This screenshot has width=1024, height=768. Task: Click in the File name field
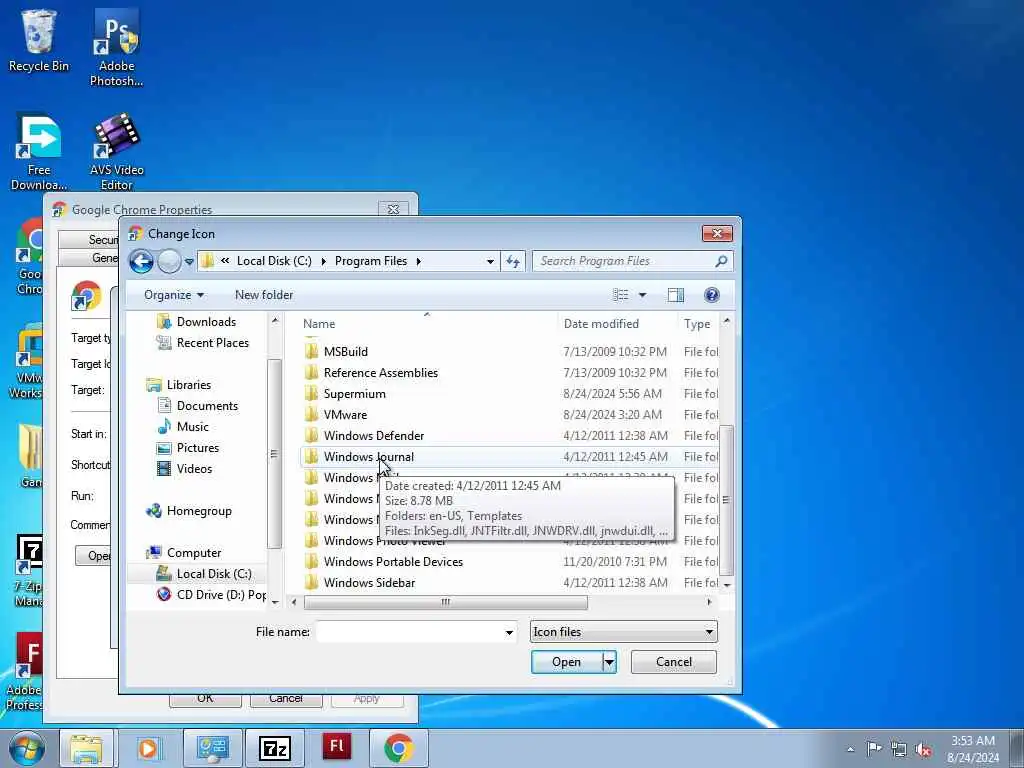(x=409, y=632)
